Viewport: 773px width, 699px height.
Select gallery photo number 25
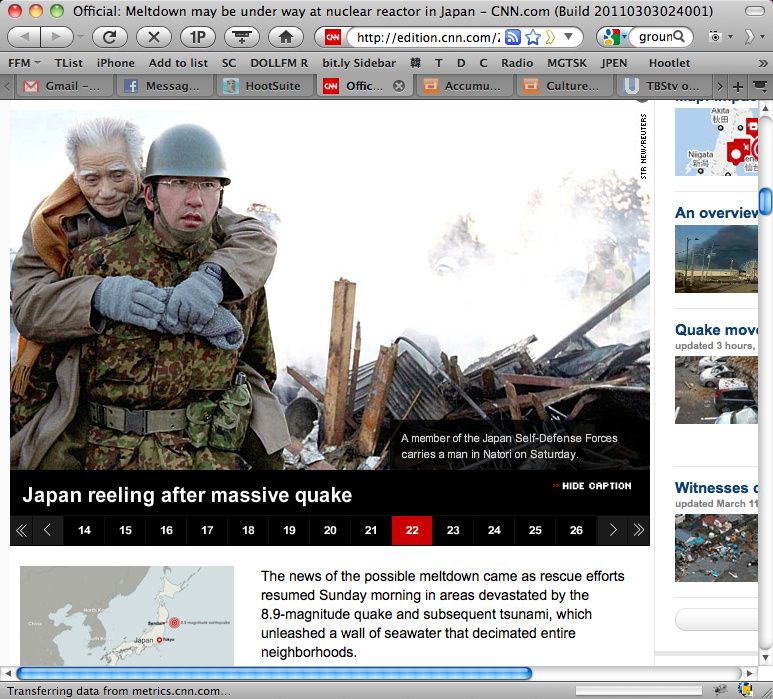tap(535, 530)
